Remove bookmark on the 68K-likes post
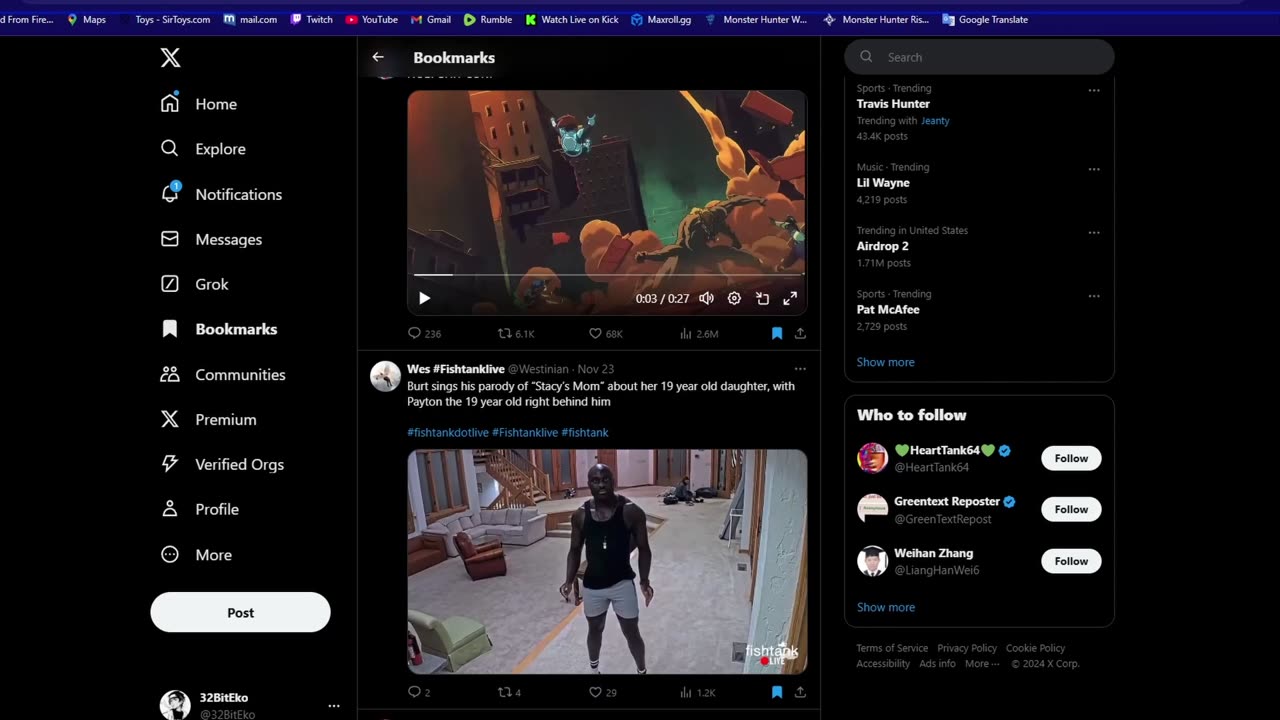 pyautogui.click(x=777, y=333)
